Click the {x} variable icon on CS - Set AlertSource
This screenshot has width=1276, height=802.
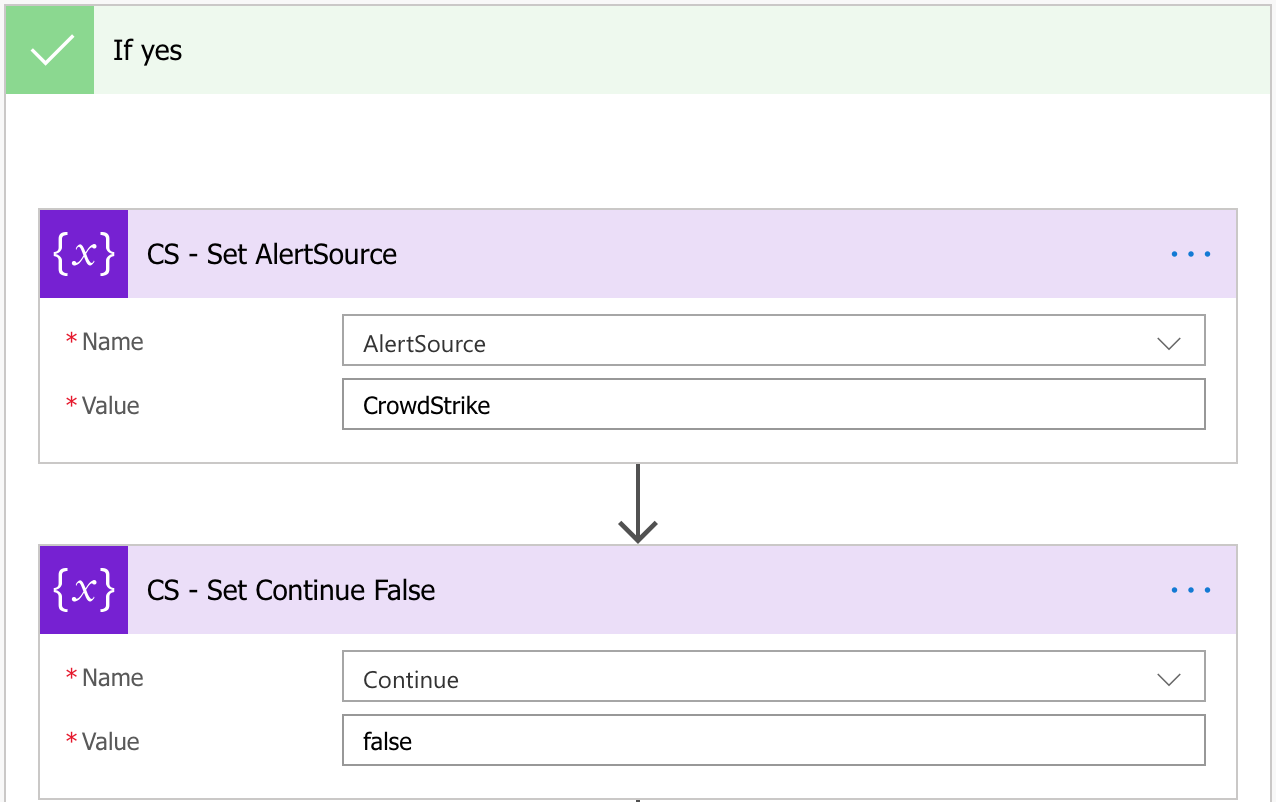pos(83,253)
